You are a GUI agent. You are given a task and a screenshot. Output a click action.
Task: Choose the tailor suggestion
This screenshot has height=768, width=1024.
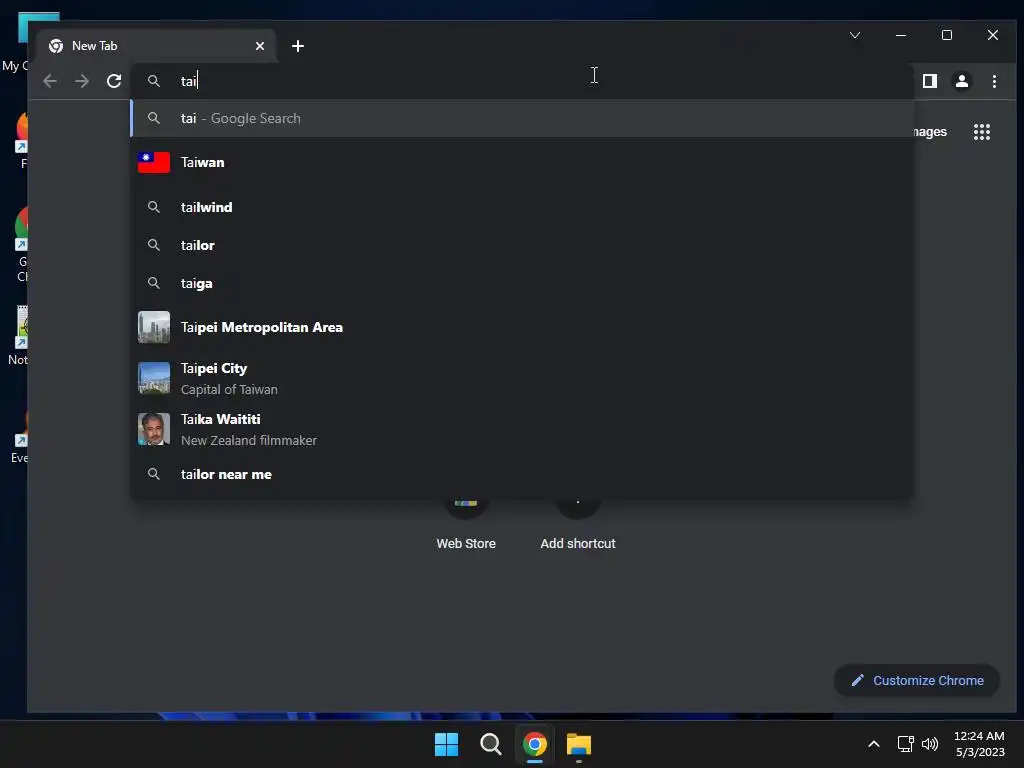point(522,246)
